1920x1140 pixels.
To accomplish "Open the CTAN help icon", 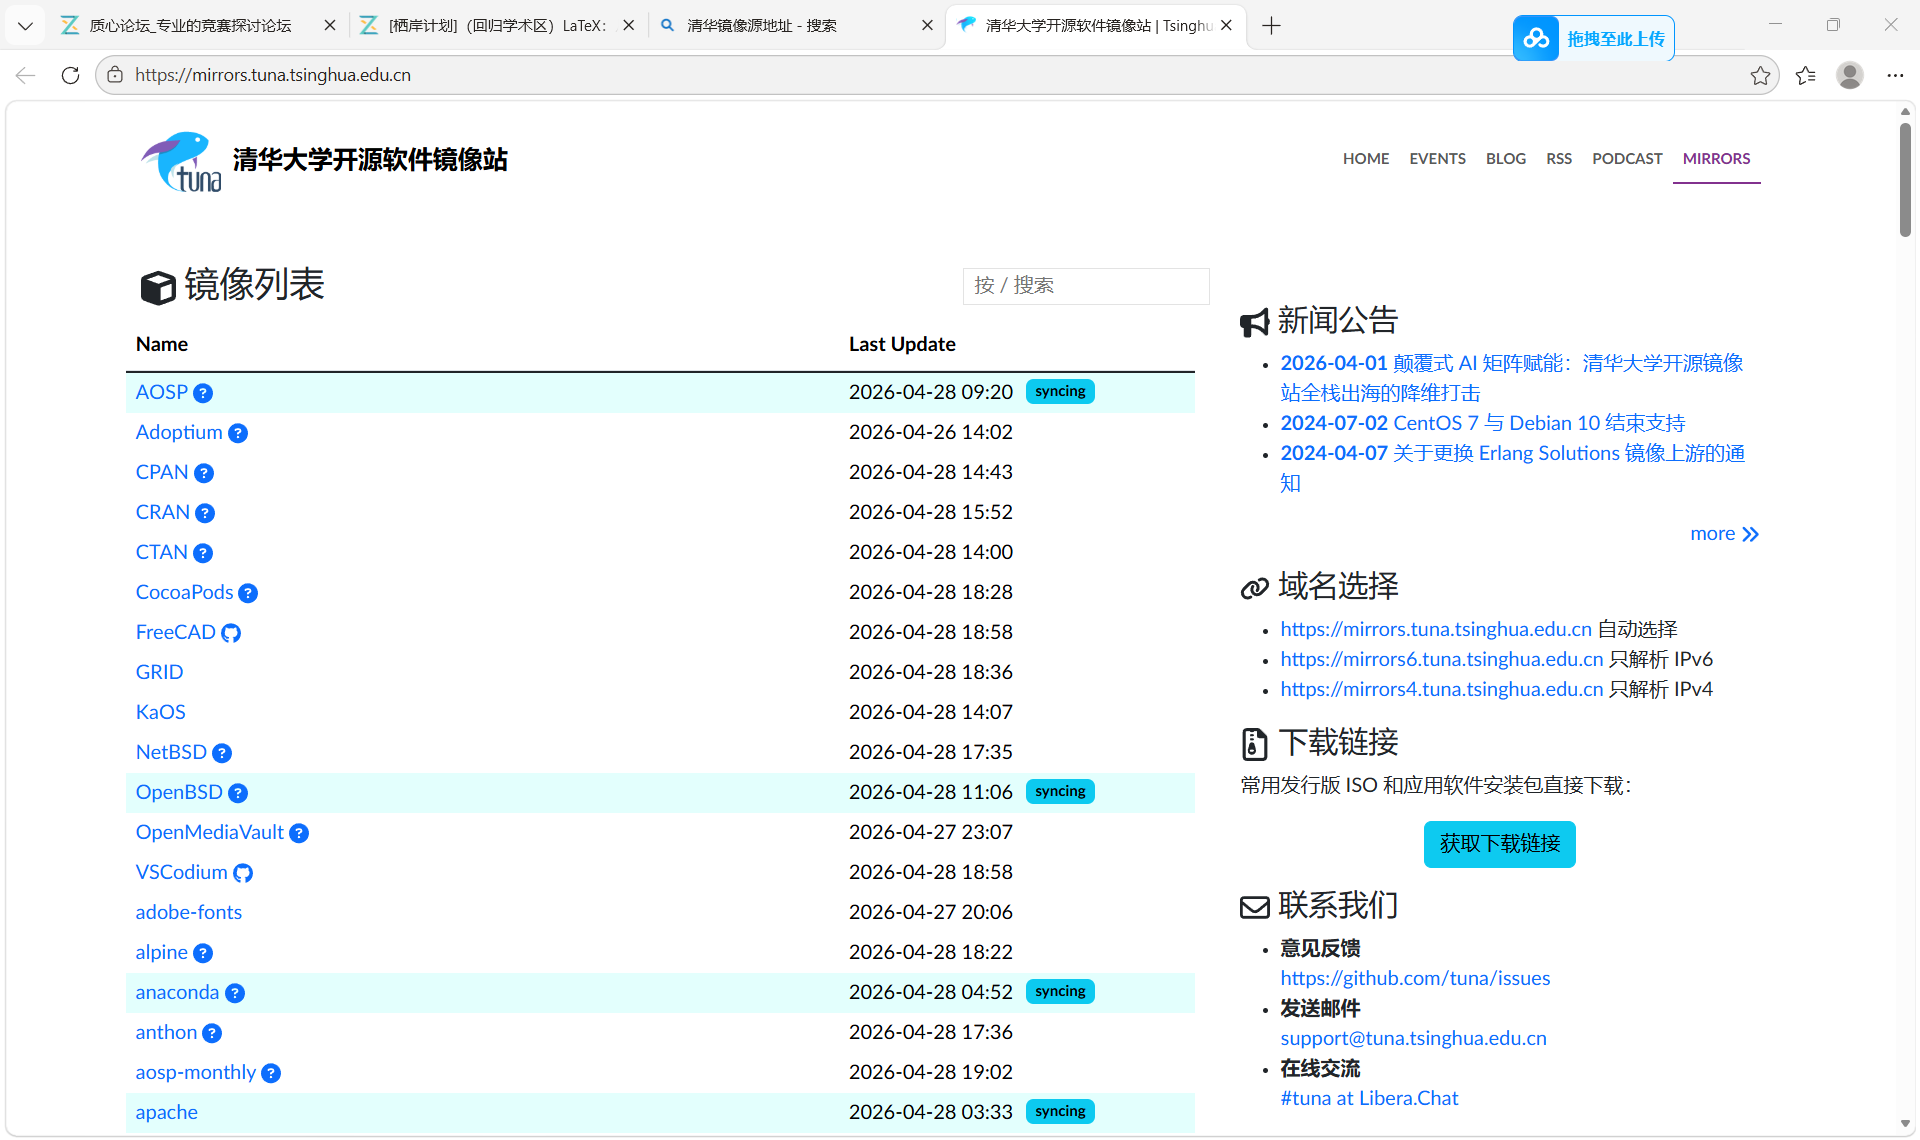I will [x=203, y=553].
